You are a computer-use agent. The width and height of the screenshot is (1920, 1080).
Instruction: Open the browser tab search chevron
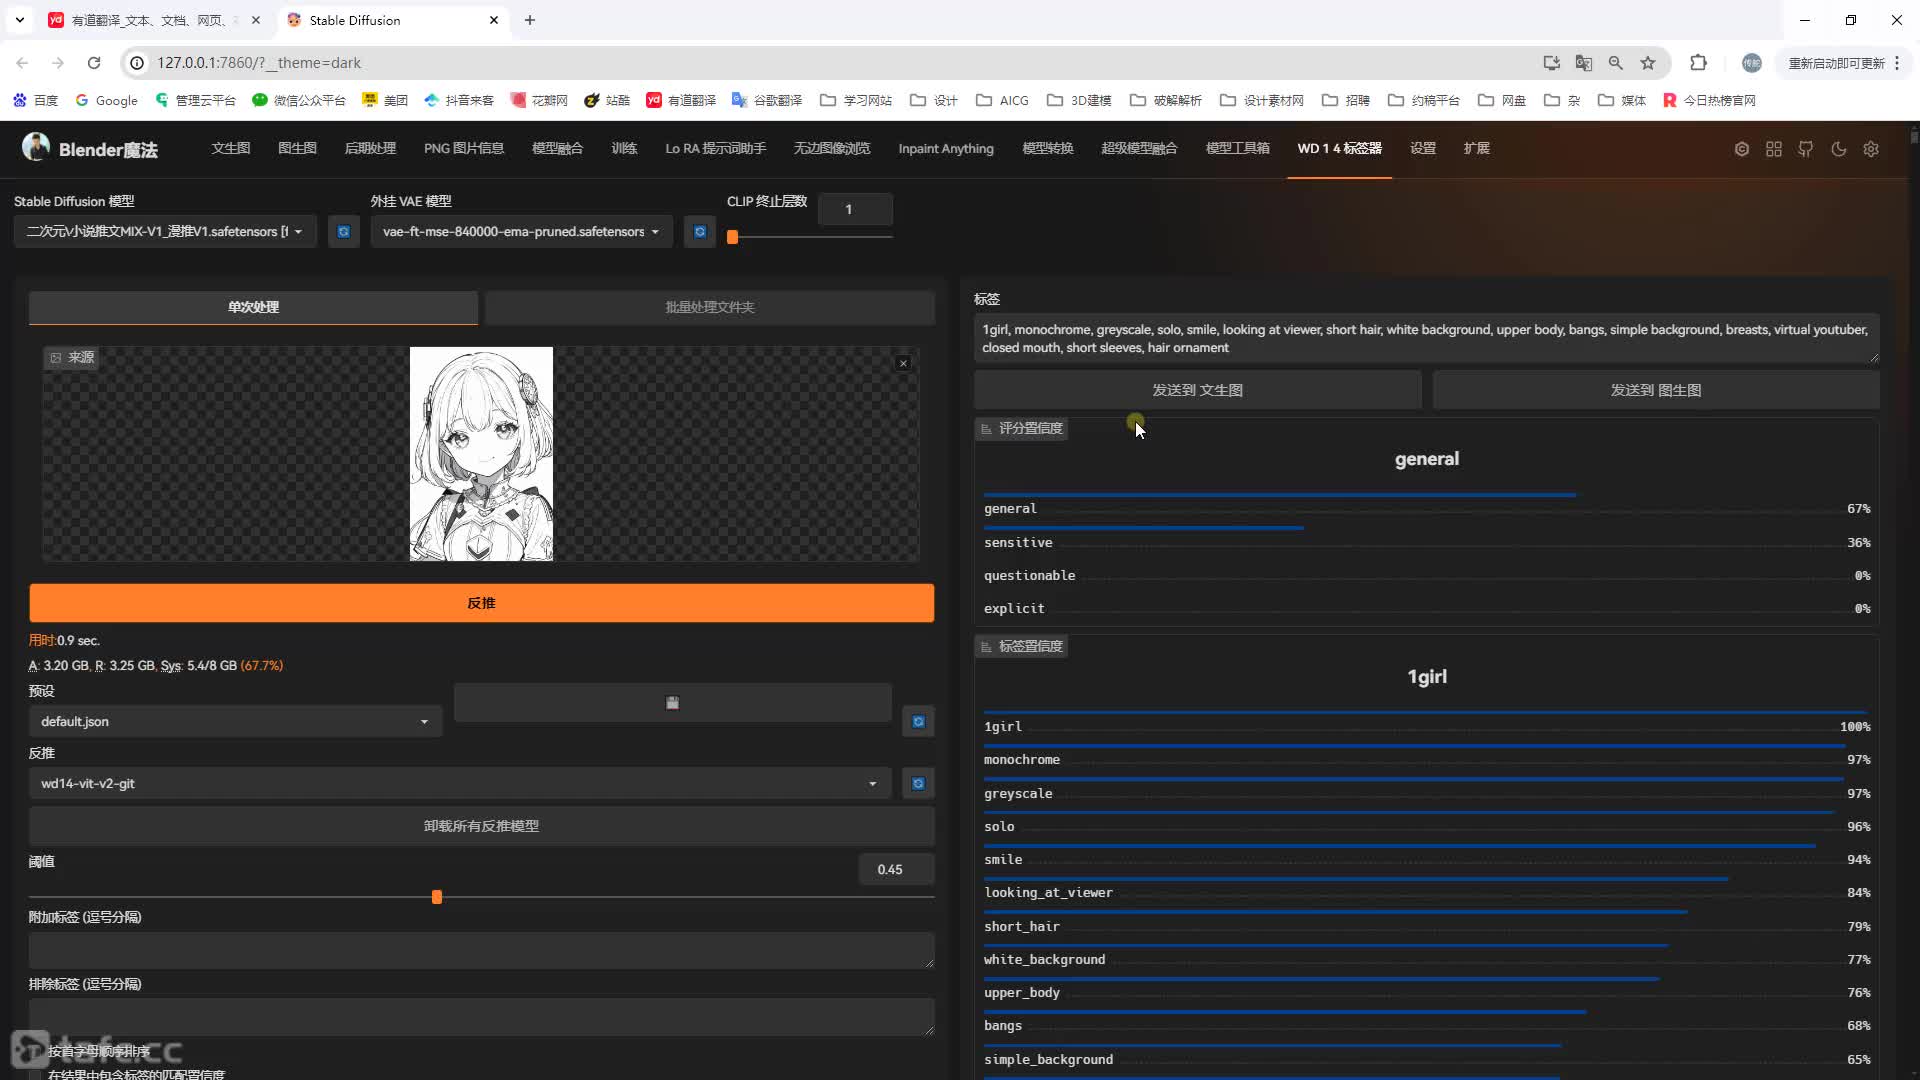click(x=19, y=20)
